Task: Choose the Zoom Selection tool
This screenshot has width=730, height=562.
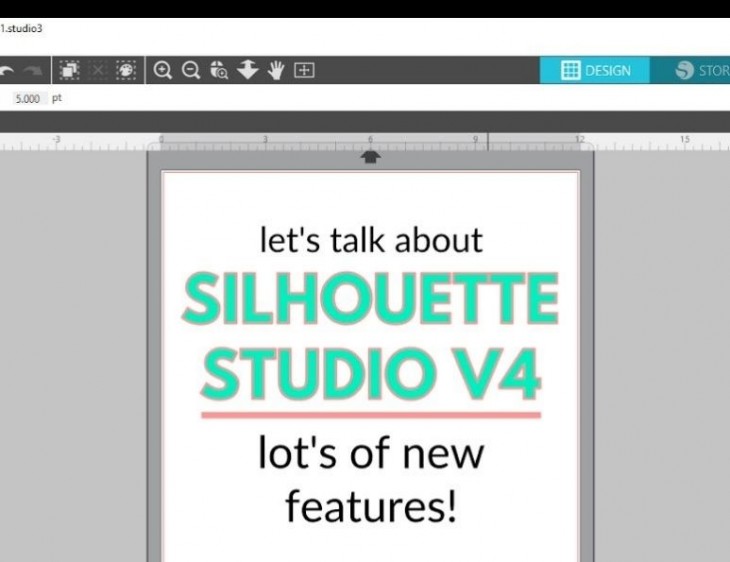Action: point(219,70)
